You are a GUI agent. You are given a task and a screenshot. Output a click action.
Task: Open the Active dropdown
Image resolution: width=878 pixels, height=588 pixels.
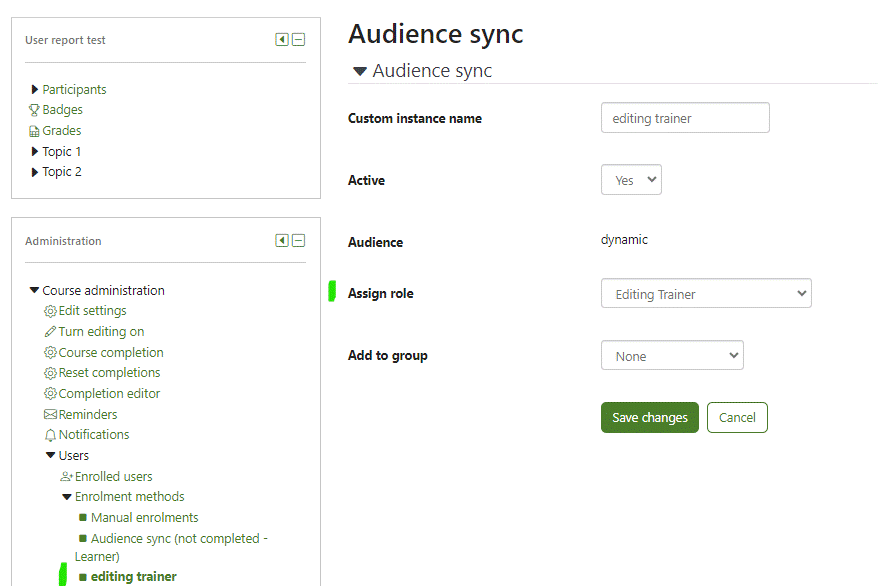click(x=631, y=180)
